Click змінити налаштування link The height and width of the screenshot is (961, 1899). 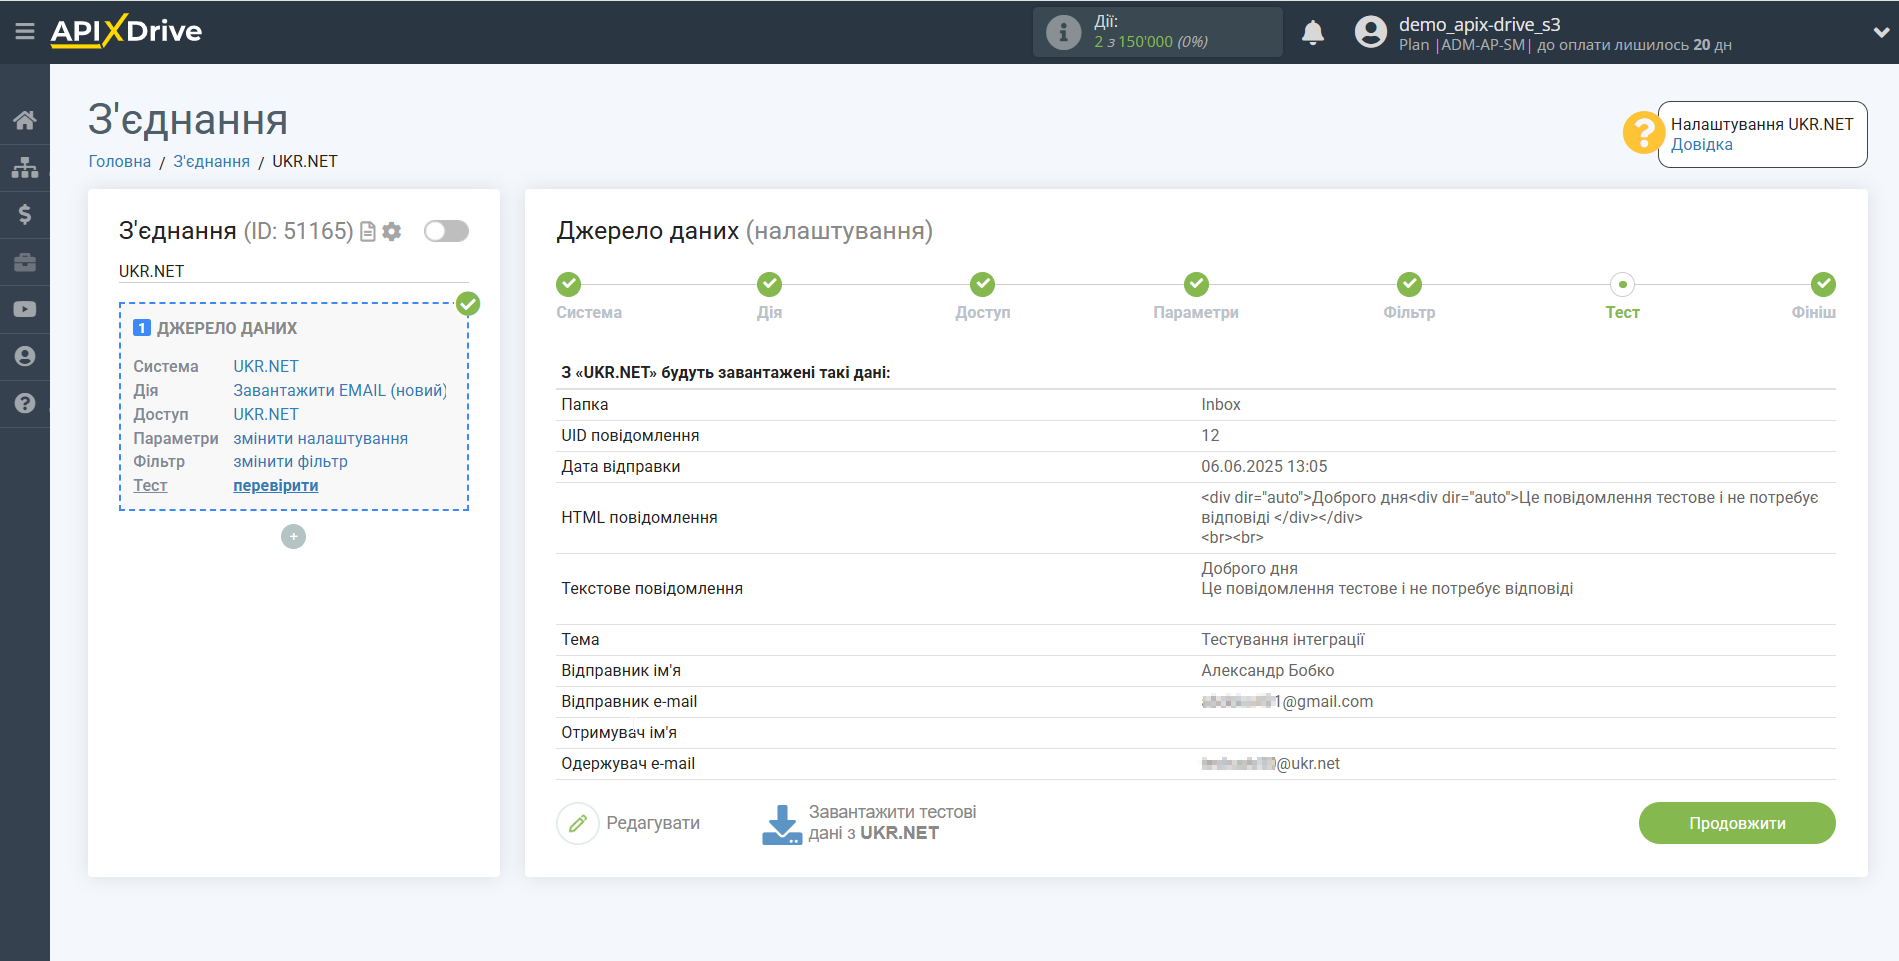tap(321, 438)
